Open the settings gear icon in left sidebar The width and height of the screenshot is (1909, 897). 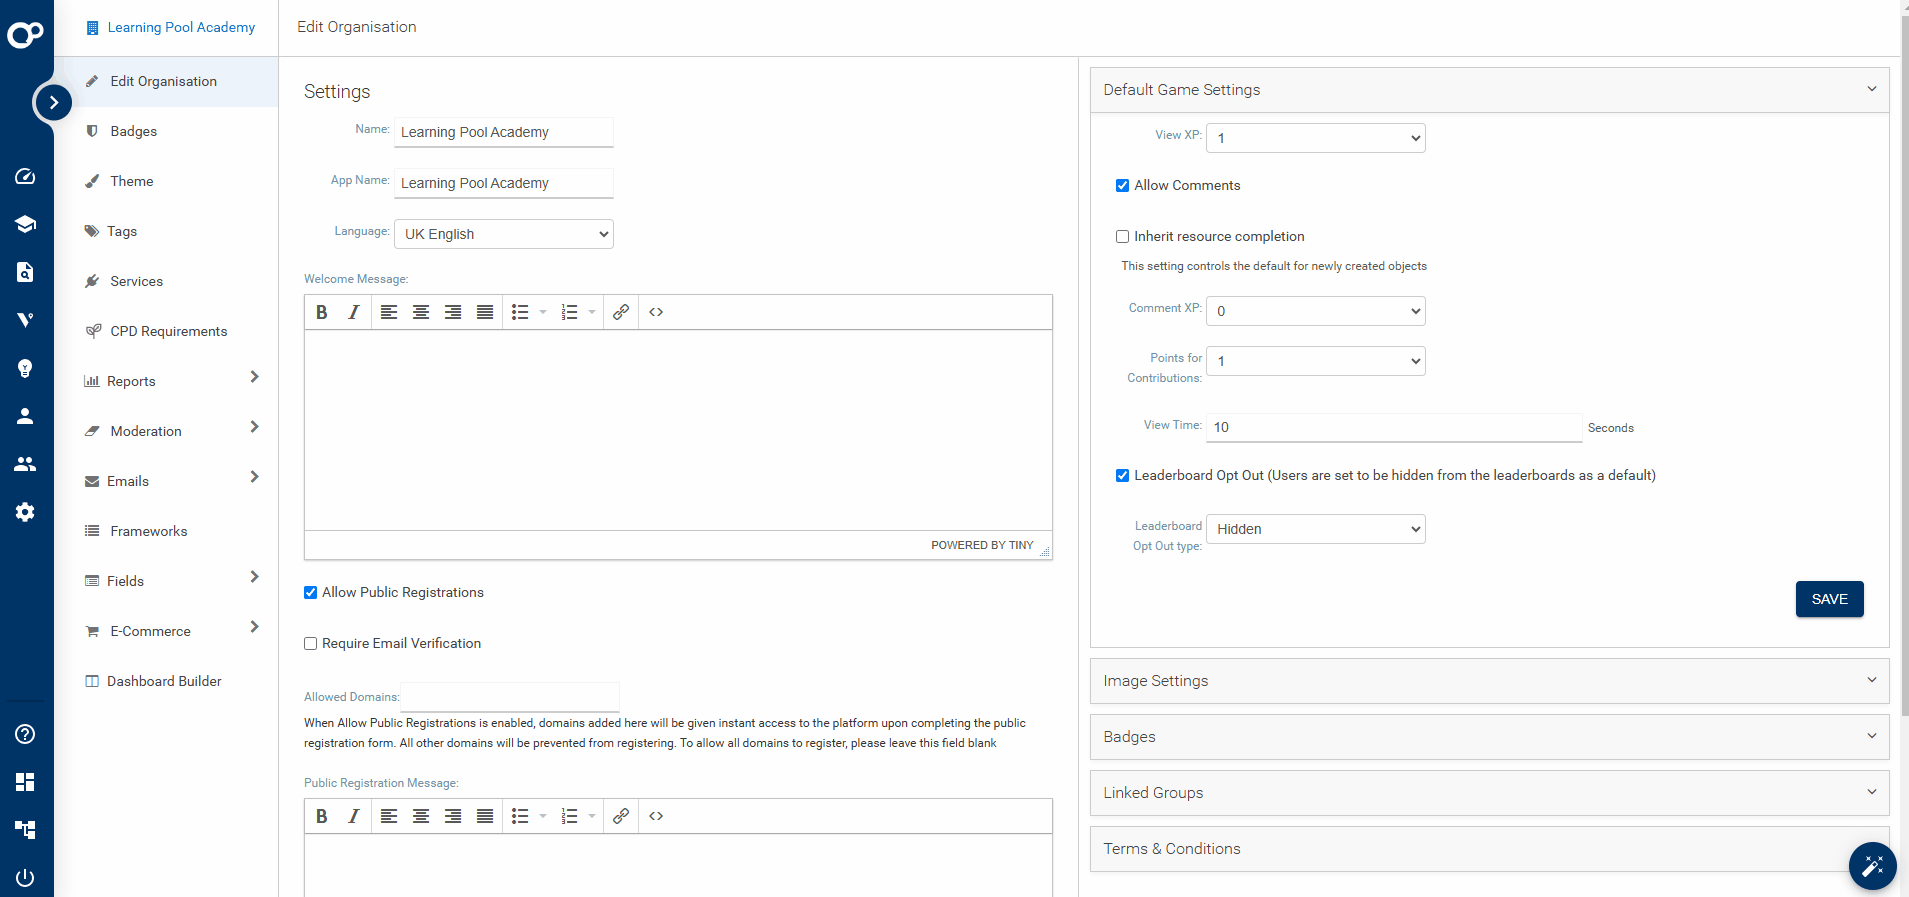click(25, 512)
